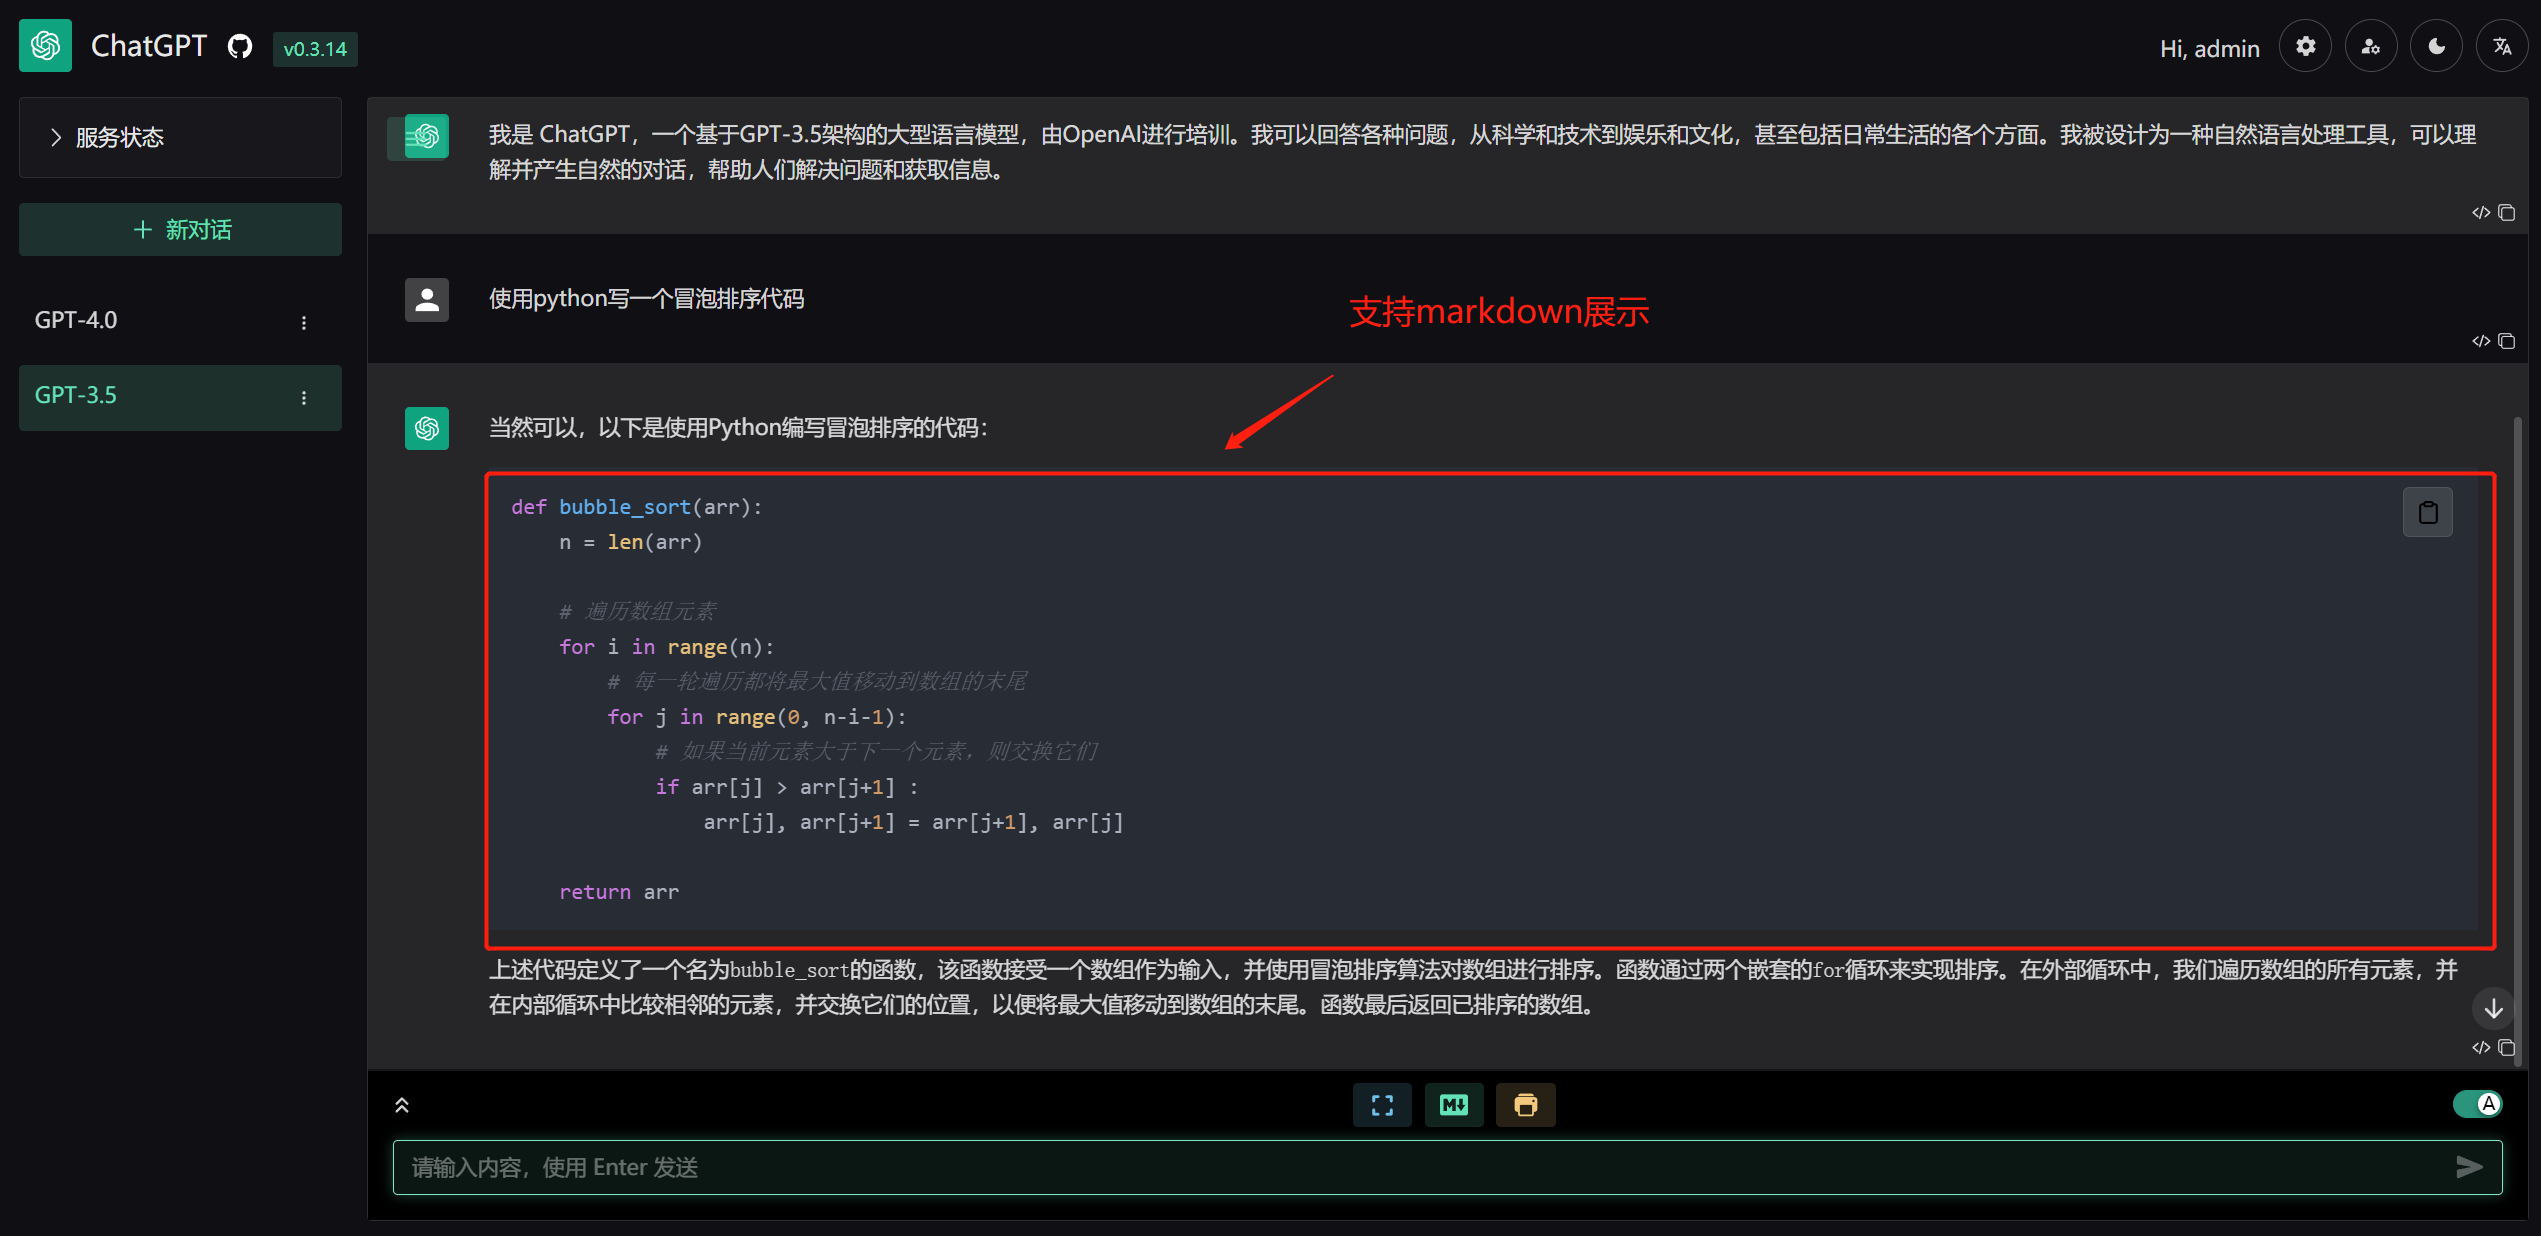Copy the bubble_sort code block

coord(2427,511)
